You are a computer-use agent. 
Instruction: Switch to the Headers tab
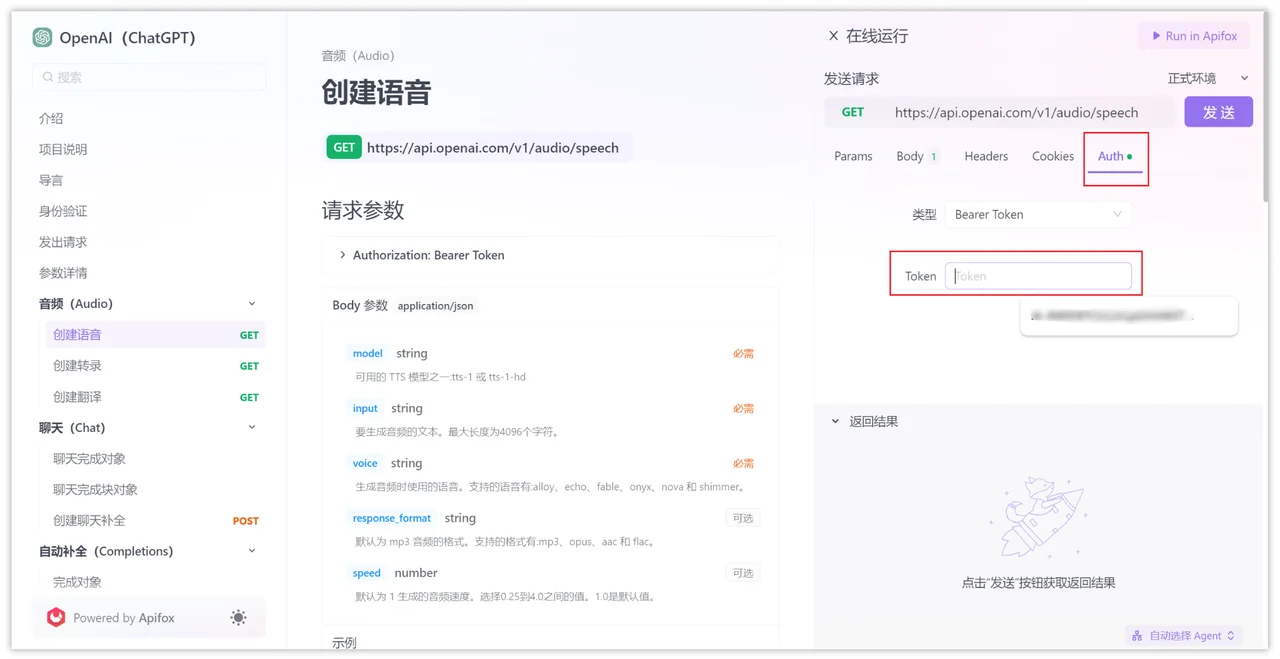(985, 156)
